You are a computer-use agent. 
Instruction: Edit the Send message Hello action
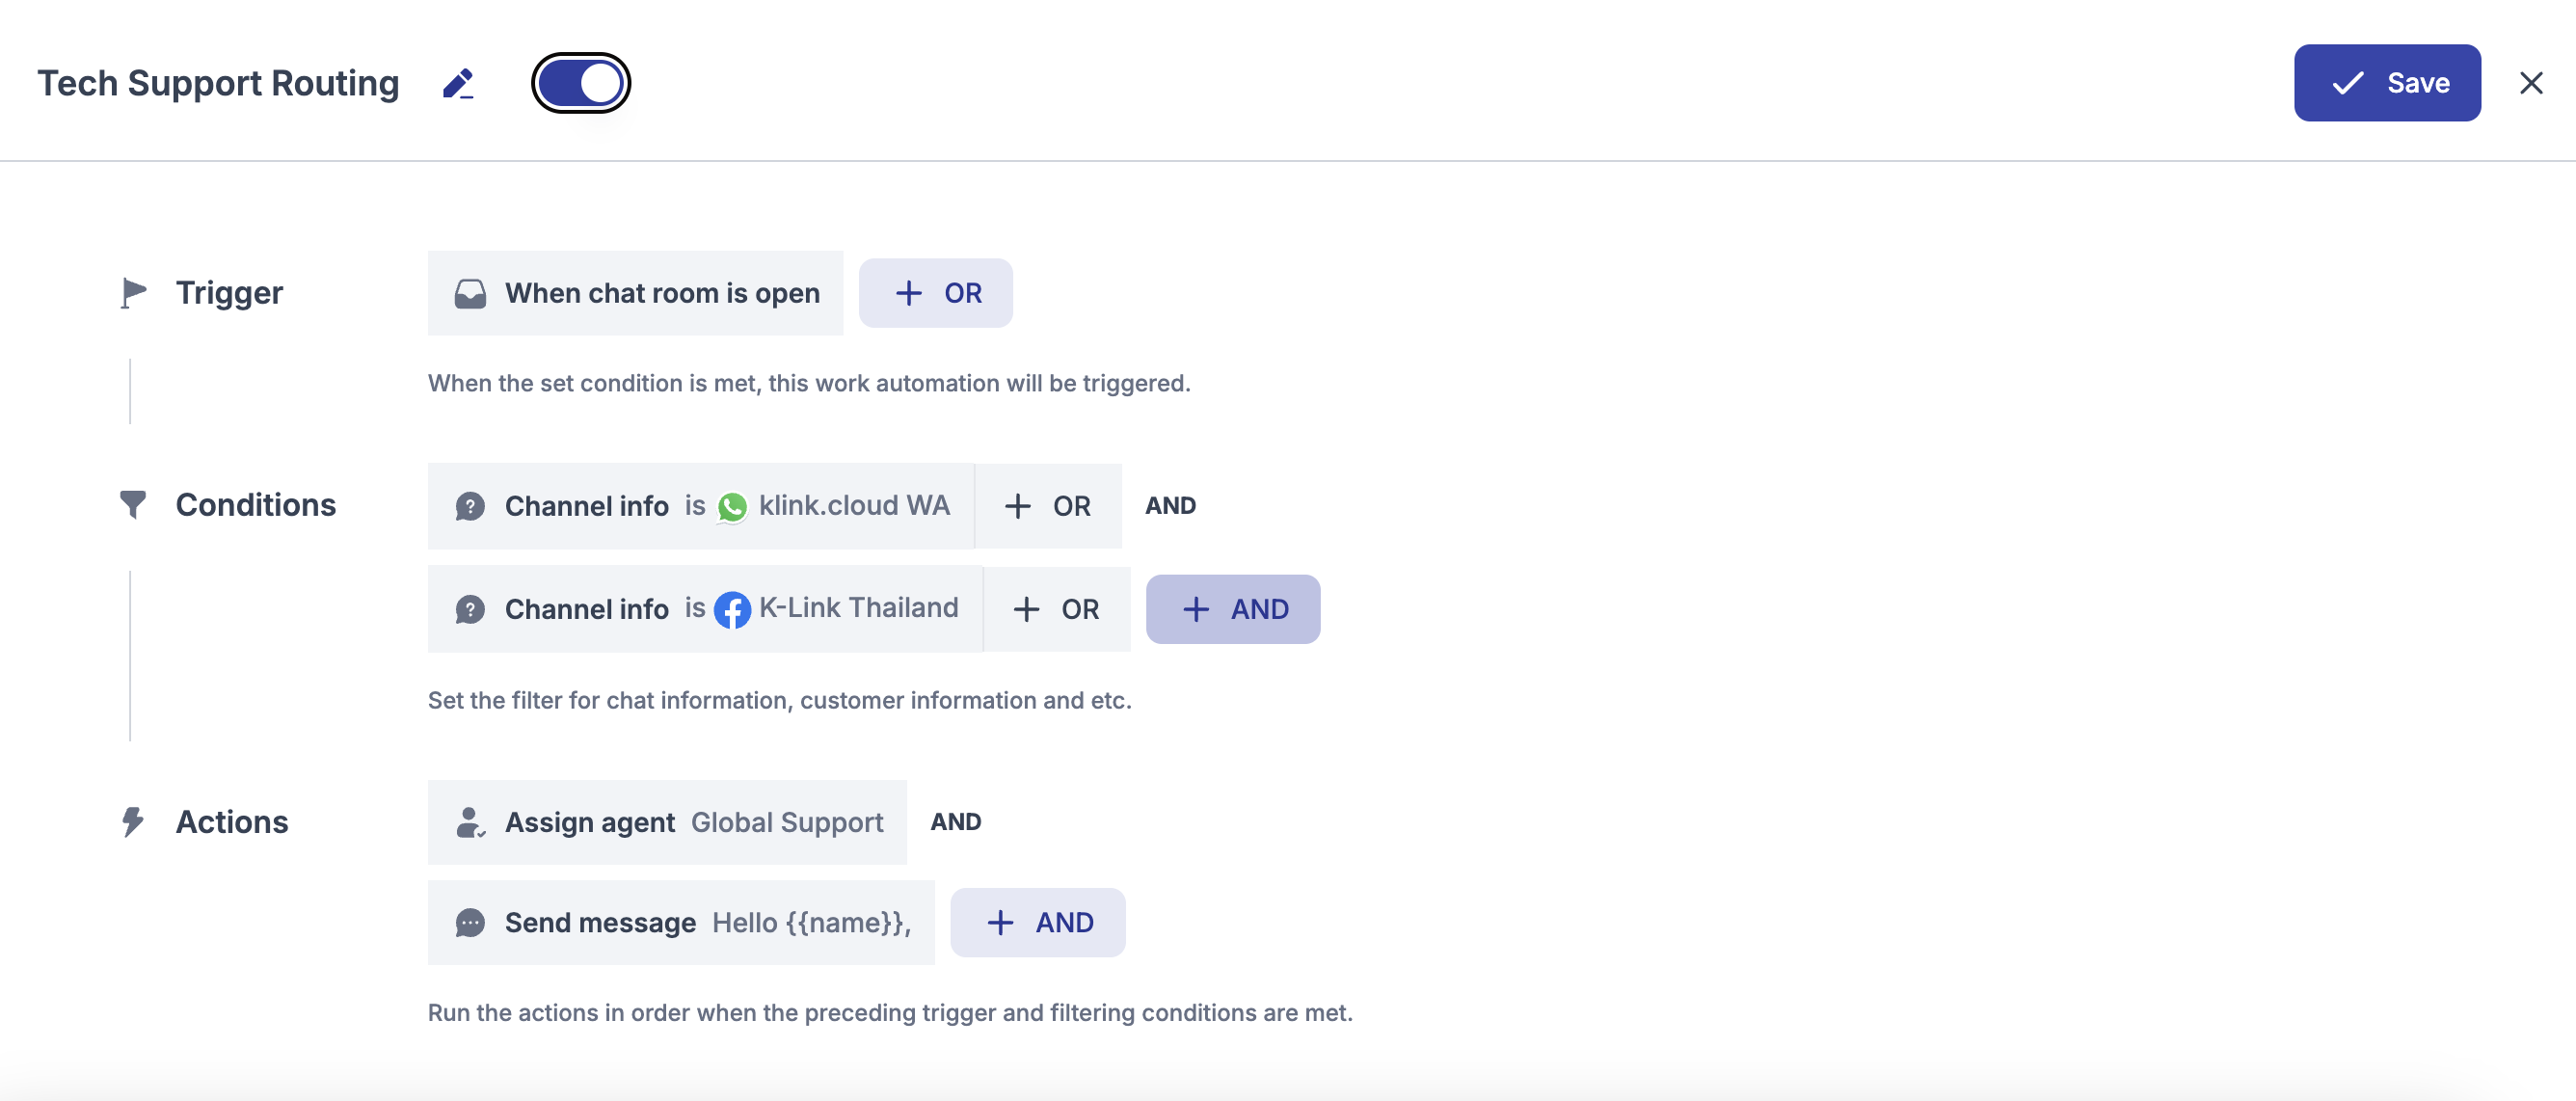point(680,922)
